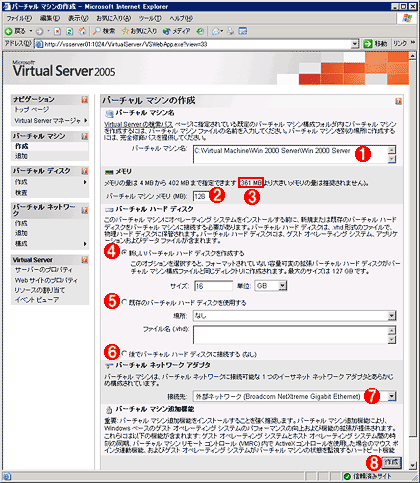Click the 作成 create button at bottom
Viewport: 420px width, 483px height.
[391, 462]
